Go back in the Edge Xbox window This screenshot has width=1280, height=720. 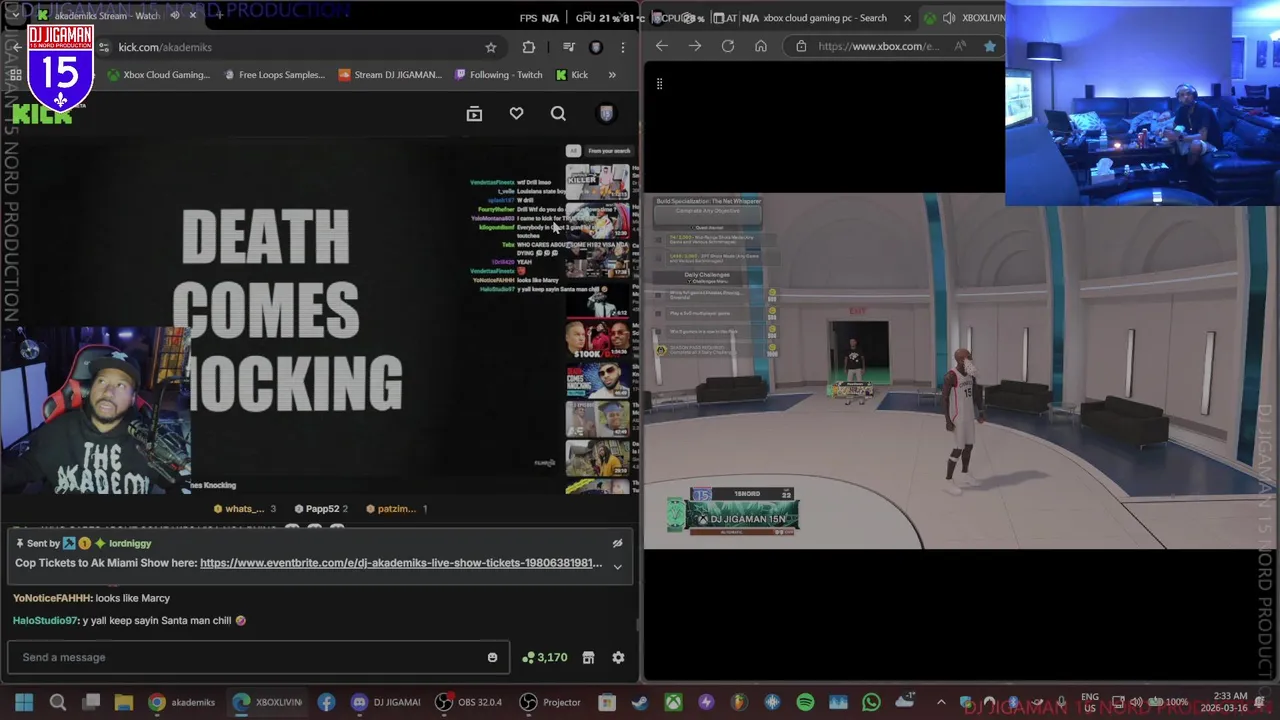(662, 46)
